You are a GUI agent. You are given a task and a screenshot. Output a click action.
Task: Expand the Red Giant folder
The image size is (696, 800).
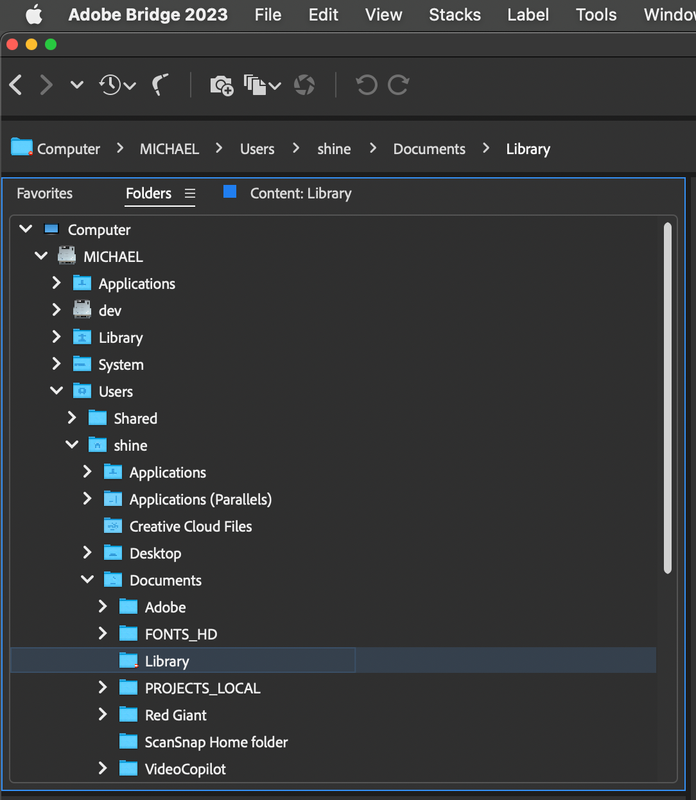click(102, 715)
